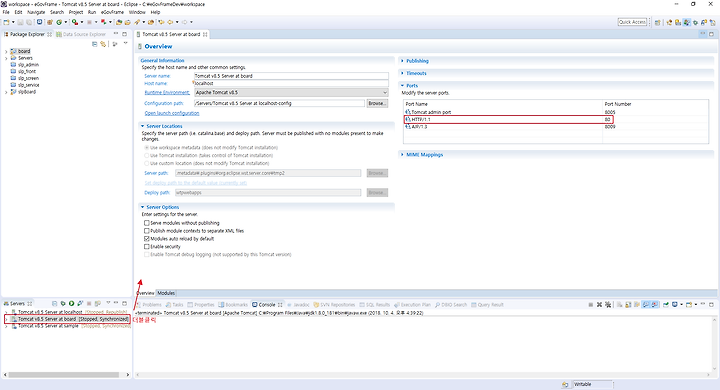Screen dimensions: 720x390
Task: Click the Clear Console icon
Action: pyautogui.click(x=619, y=305)
